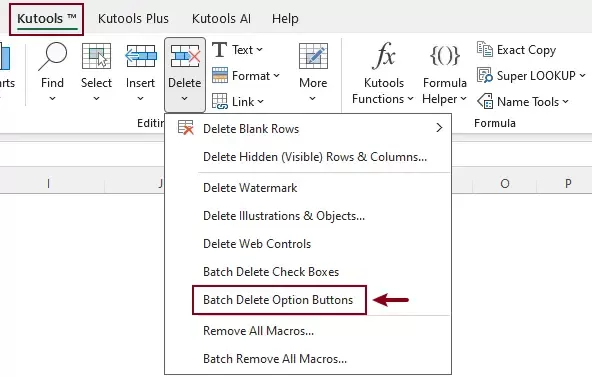Click the Delete tool icon
Viewport: 592px width, 377px height.
pyautogui.click(x=185, y=56)
